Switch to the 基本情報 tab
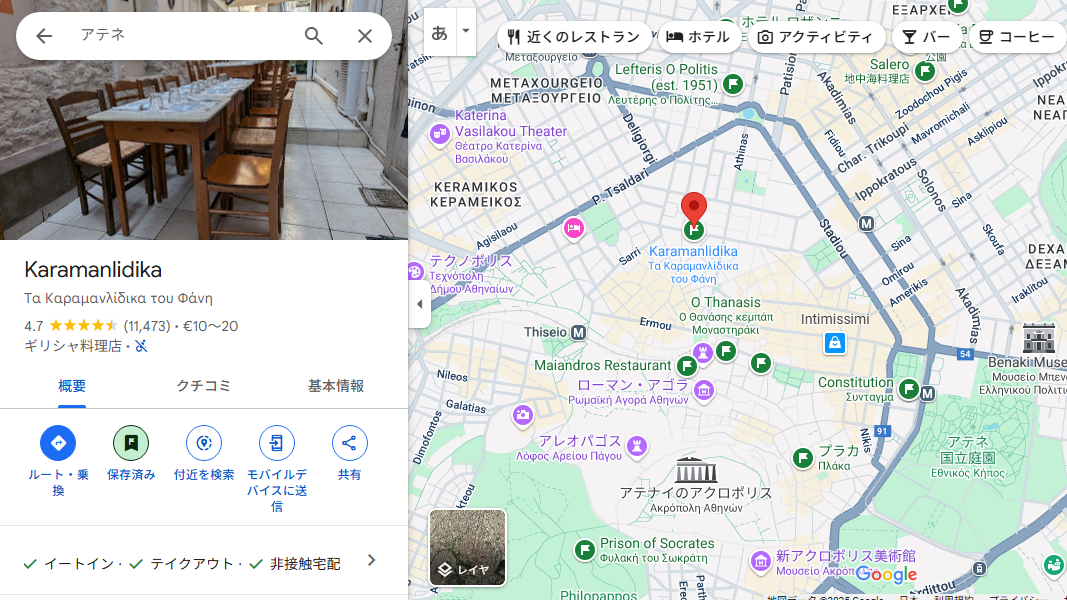Viewport: 1067px width, 600px height. (x=336, y=386)
